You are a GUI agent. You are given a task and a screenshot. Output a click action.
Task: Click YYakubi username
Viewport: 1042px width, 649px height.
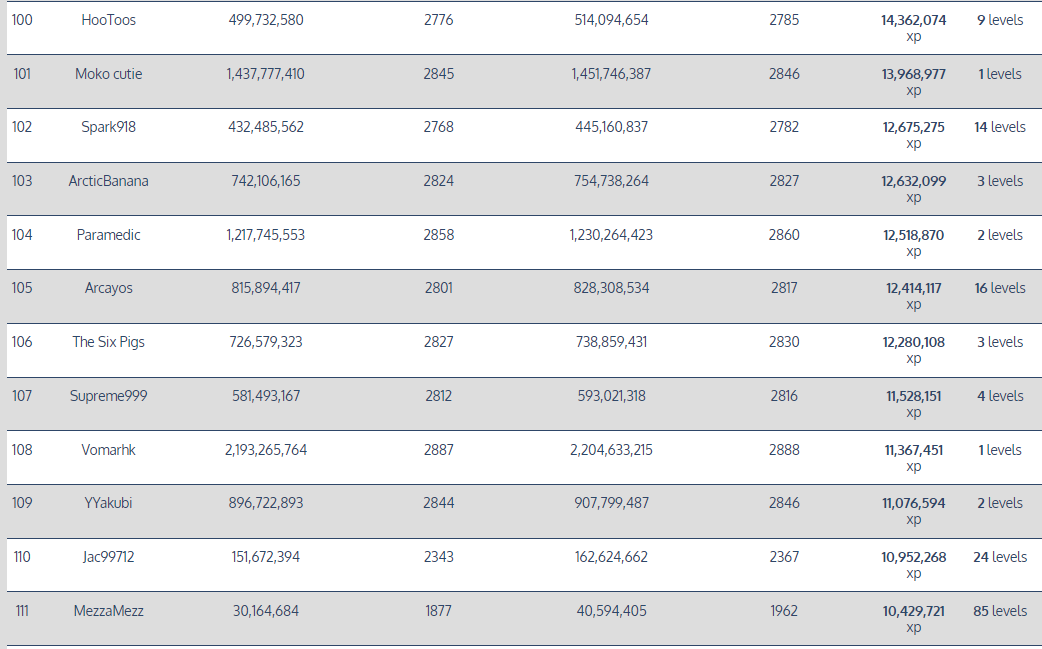click(108, 503)
